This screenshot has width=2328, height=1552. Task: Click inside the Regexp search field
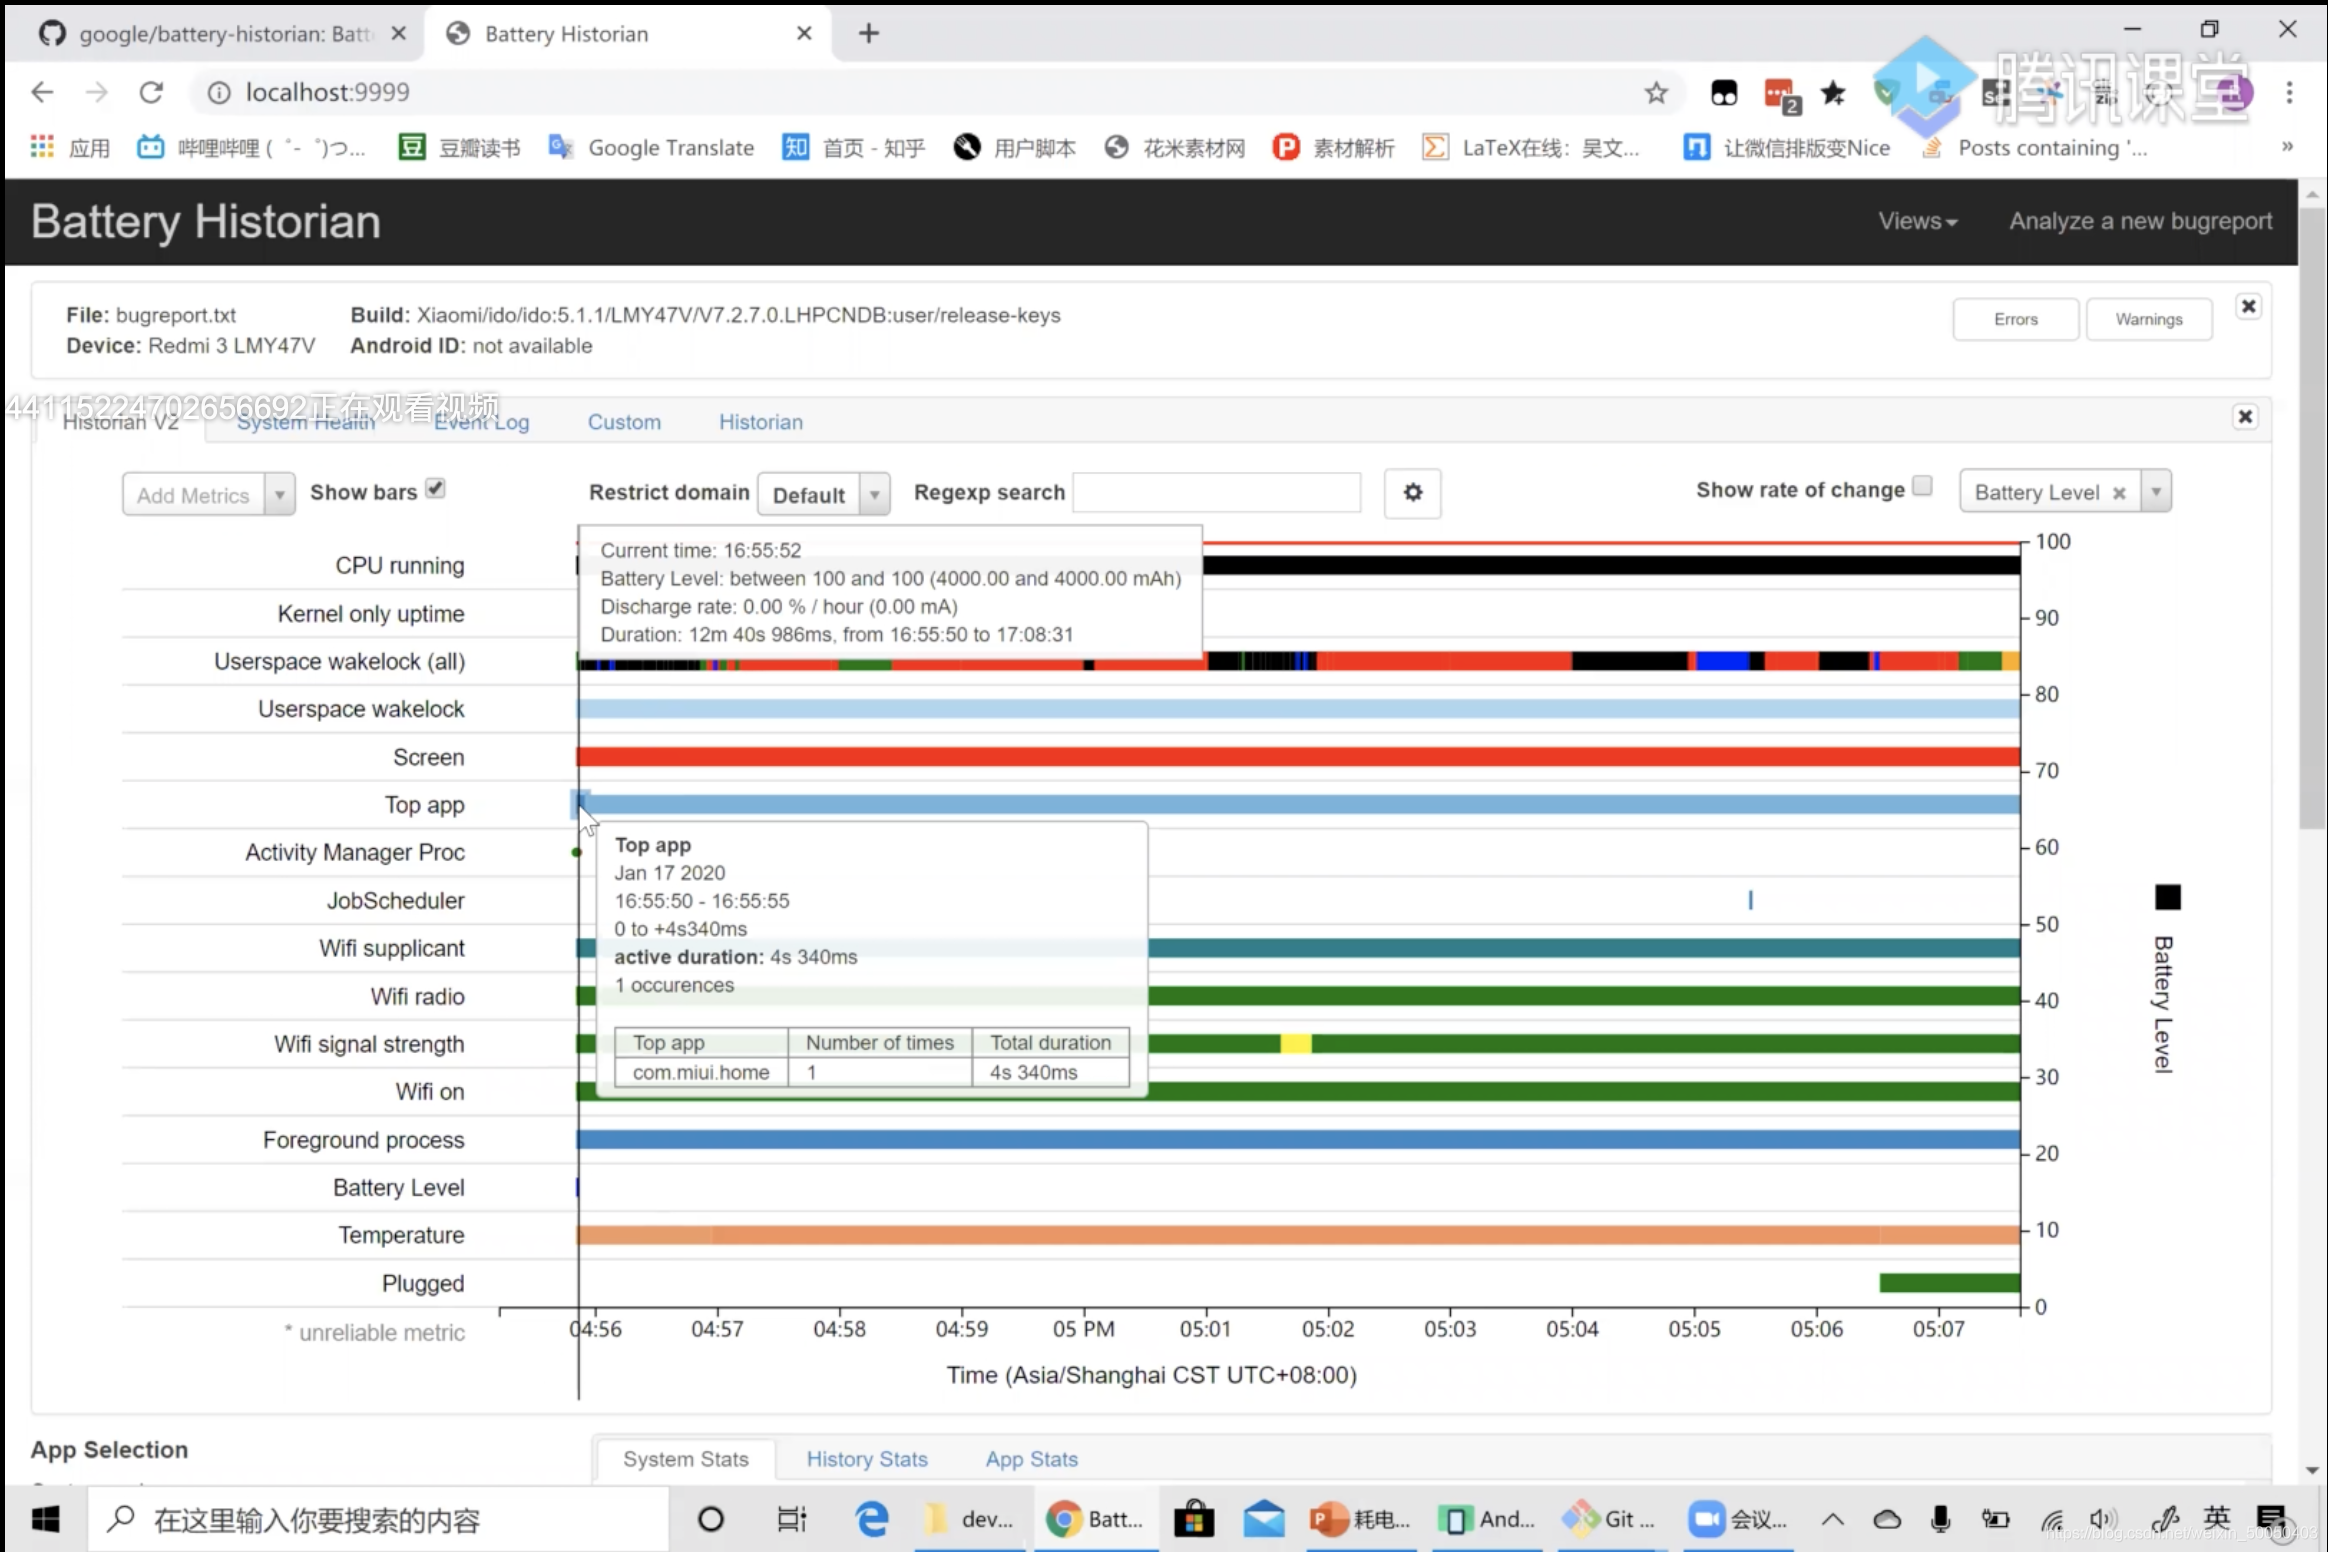click(1216, 493)
